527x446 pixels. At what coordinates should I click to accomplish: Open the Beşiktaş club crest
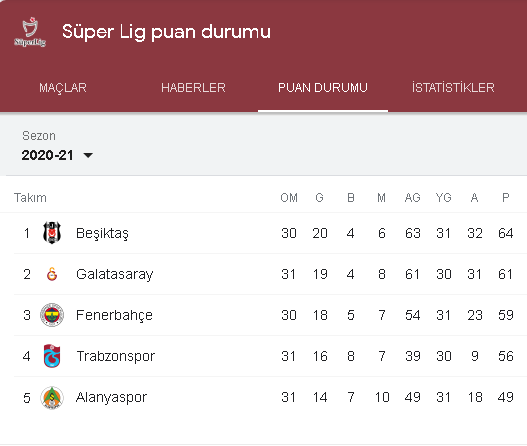point(52,233)
